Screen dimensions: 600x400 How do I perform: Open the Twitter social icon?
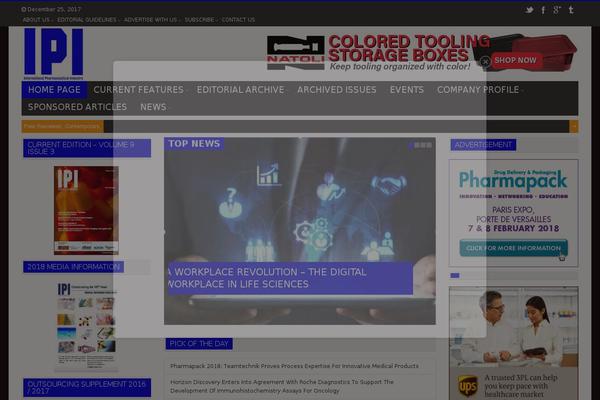pos(529,10)
